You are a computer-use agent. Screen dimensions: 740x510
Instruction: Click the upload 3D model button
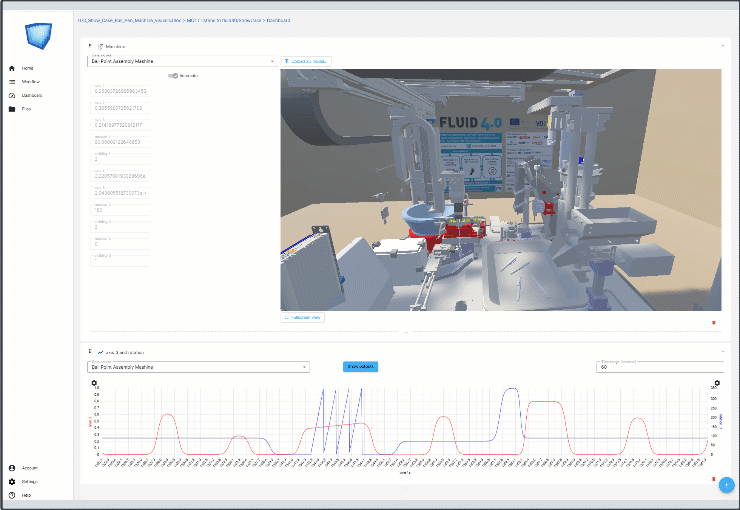tap(305, 61)
